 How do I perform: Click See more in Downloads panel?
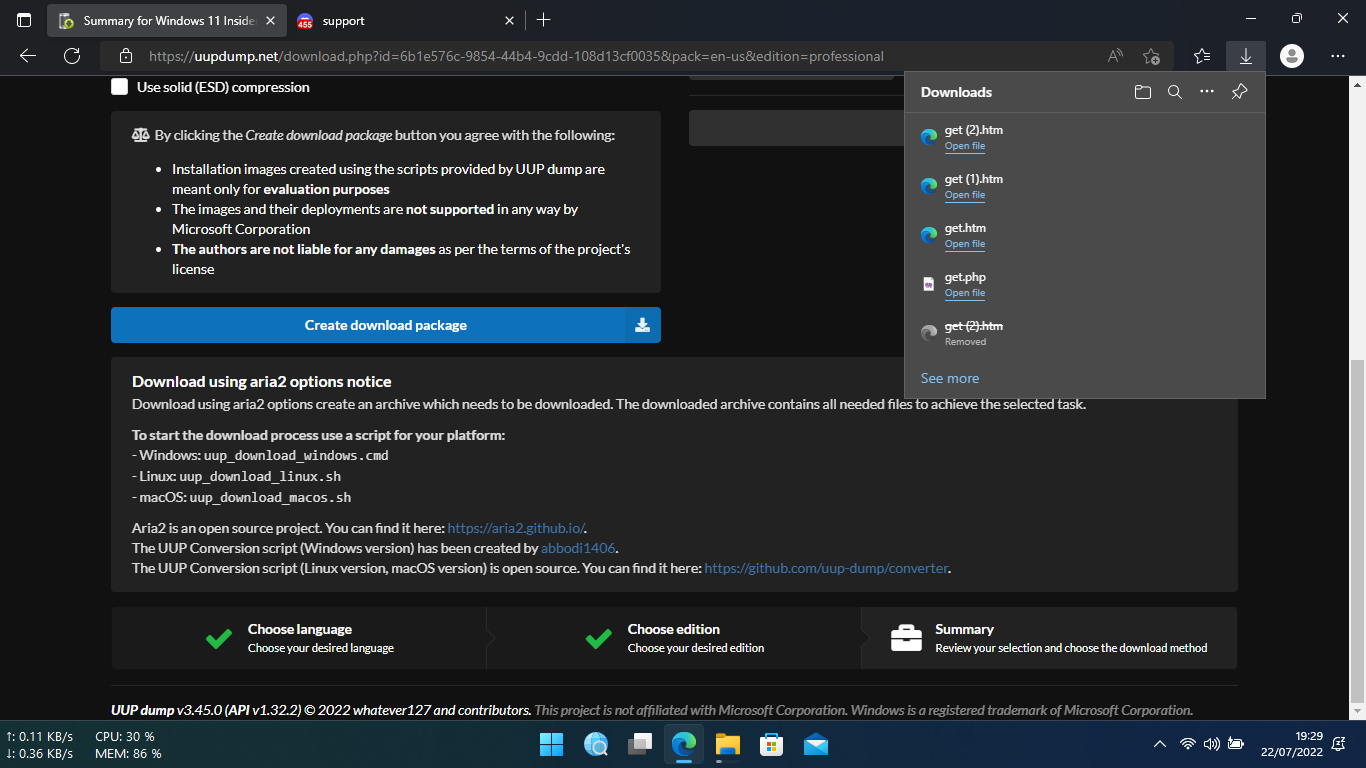(x=950, y=378)
